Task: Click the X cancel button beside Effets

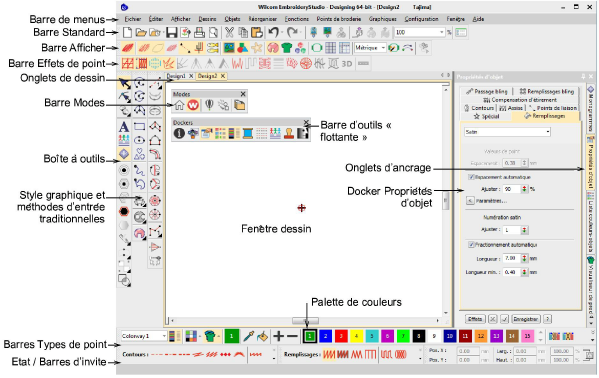Action: (x=492, y=319)
